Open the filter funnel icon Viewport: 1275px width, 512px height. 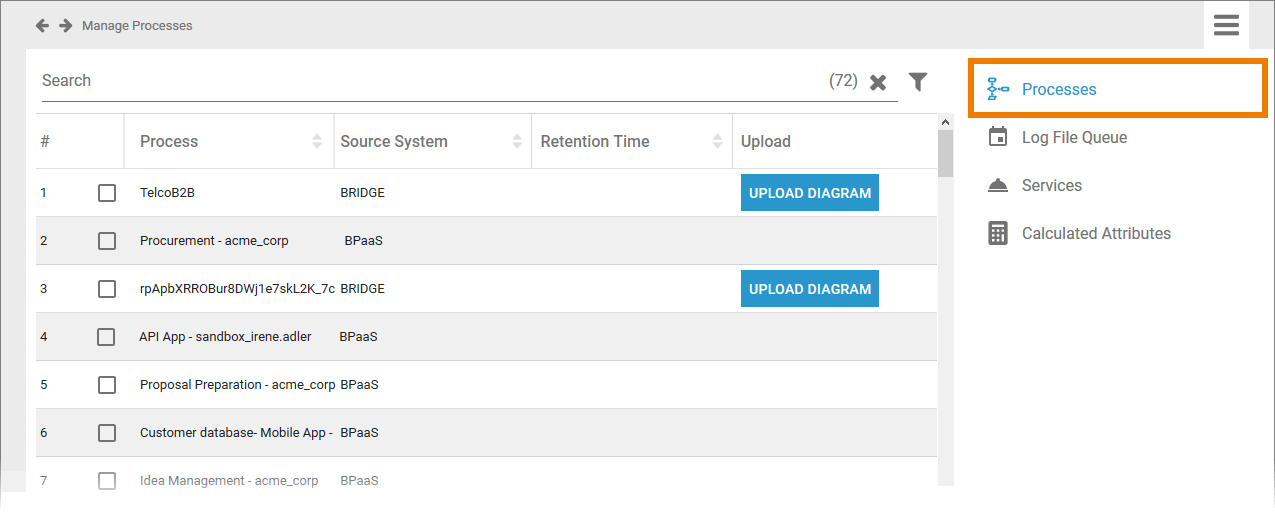click(x=918, y=81)
